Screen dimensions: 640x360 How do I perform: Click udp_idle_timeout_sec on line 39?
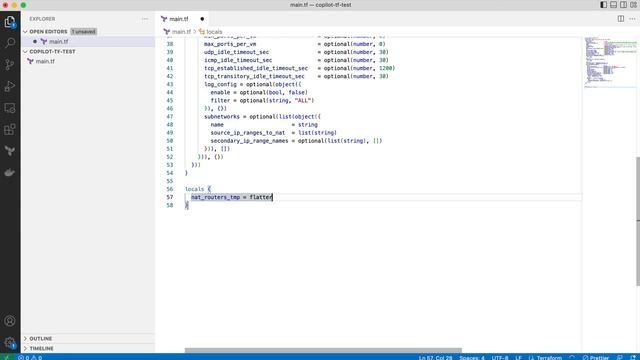pos(236,52)
